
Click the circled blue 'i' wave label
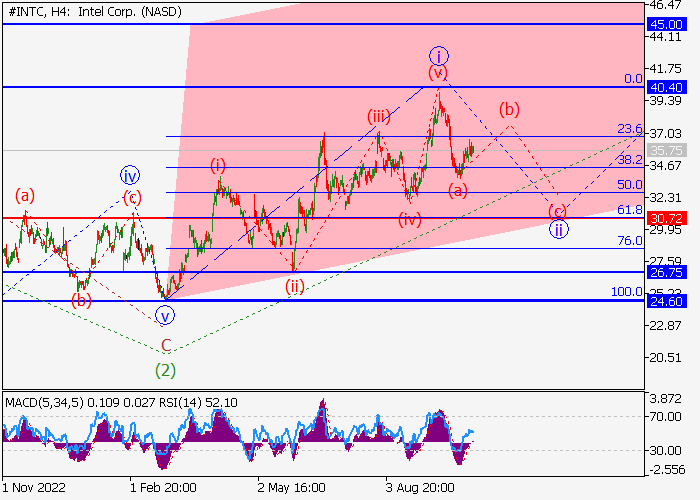coord(438,56)
